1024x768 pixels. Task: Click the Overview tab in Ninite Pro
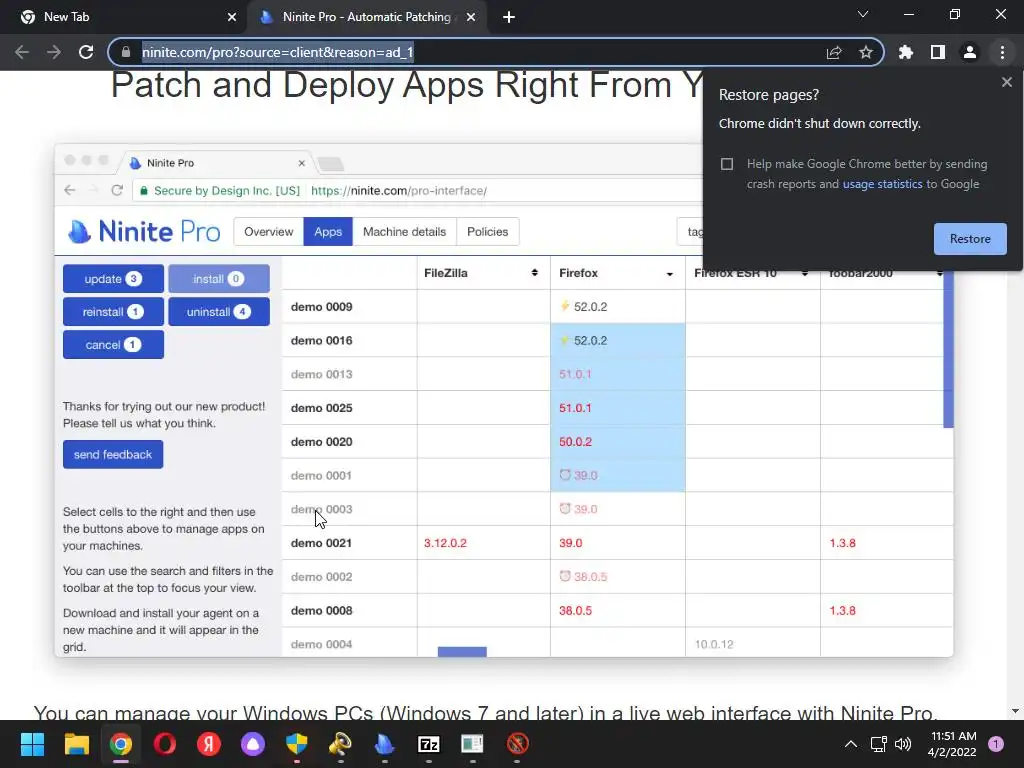point(268,232)
